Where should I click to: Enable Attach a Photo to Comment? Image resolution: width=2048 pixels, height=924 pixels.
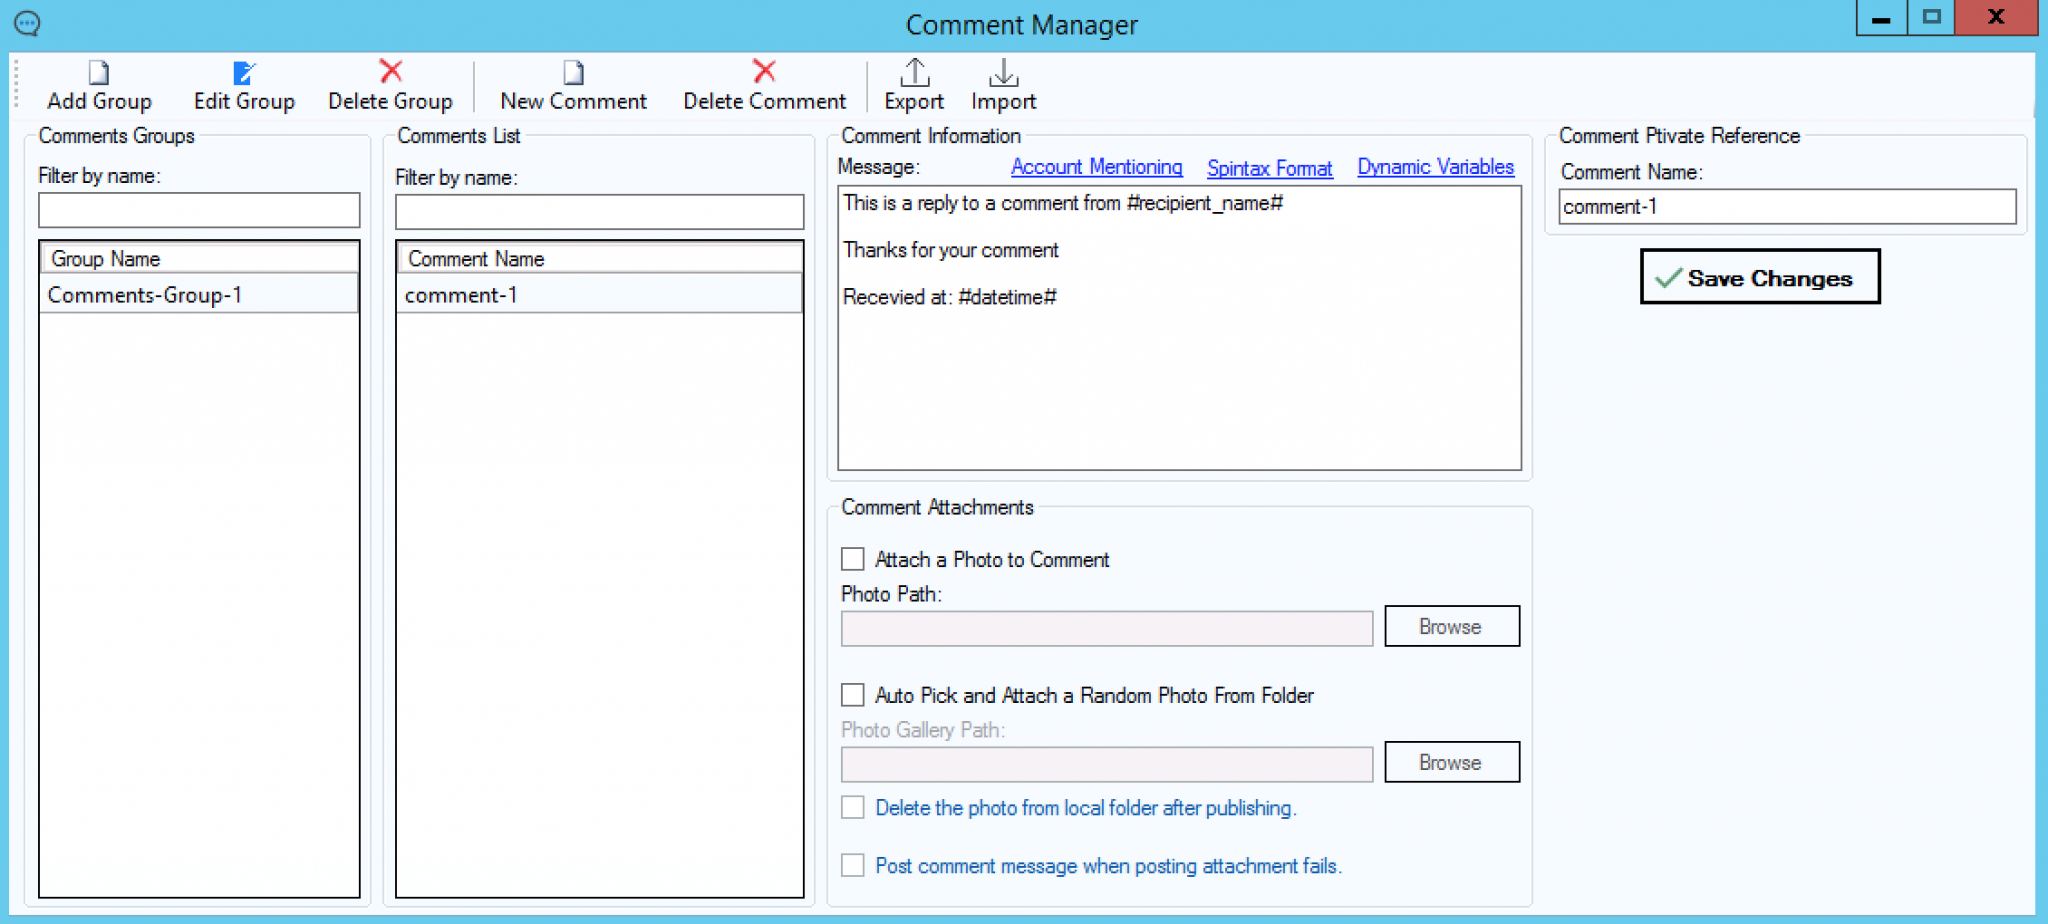coord(853,559)
